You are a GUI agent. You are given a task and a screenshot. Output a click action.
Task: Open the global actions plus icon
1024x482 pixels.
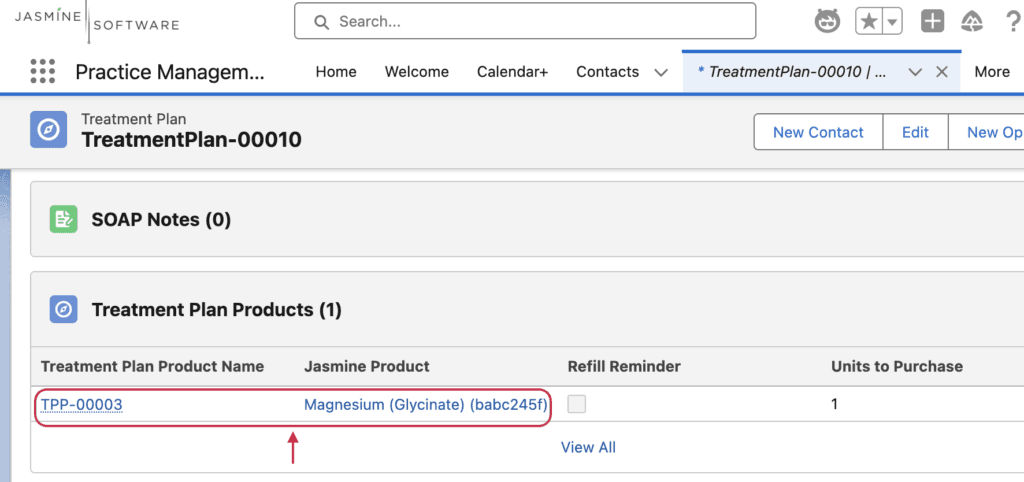pos(933,22)
